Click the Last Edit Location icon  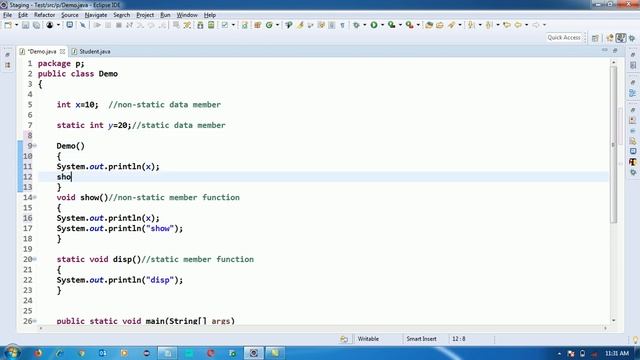tap(507, 25)
